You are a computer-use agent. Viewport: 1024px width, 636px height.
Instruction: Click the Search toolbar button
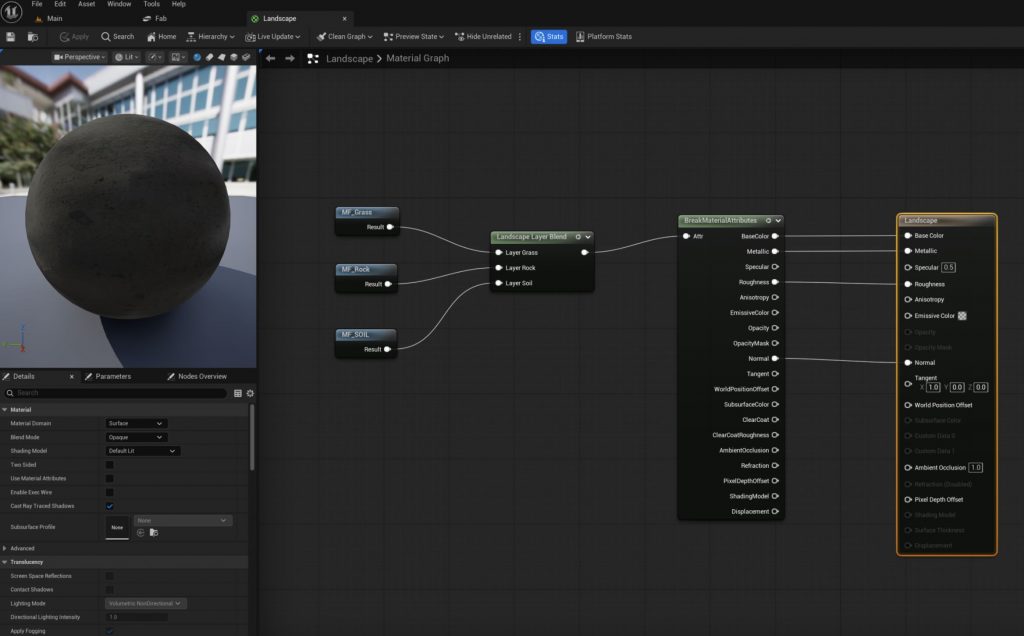(x=117, y=37)
